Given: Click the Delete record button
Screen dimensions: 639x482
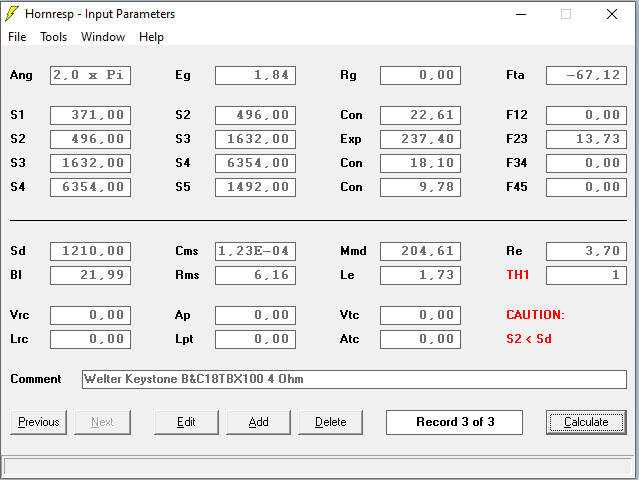Looking at the screenshot, I should click(x=331, y=422).
